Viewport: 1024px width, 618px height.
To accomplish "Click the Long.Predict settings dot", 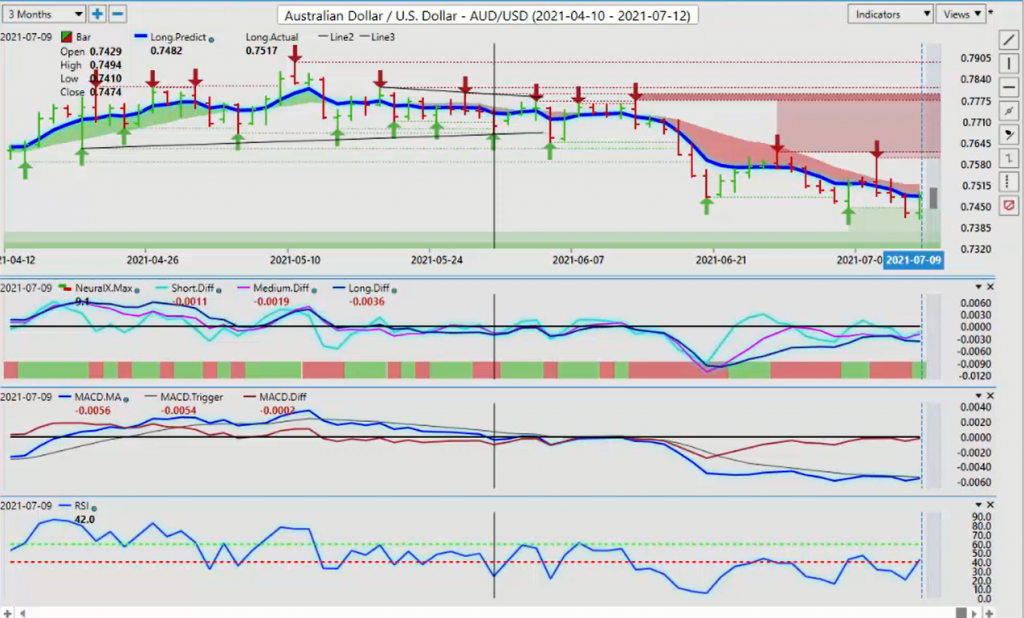I will 211,39.
